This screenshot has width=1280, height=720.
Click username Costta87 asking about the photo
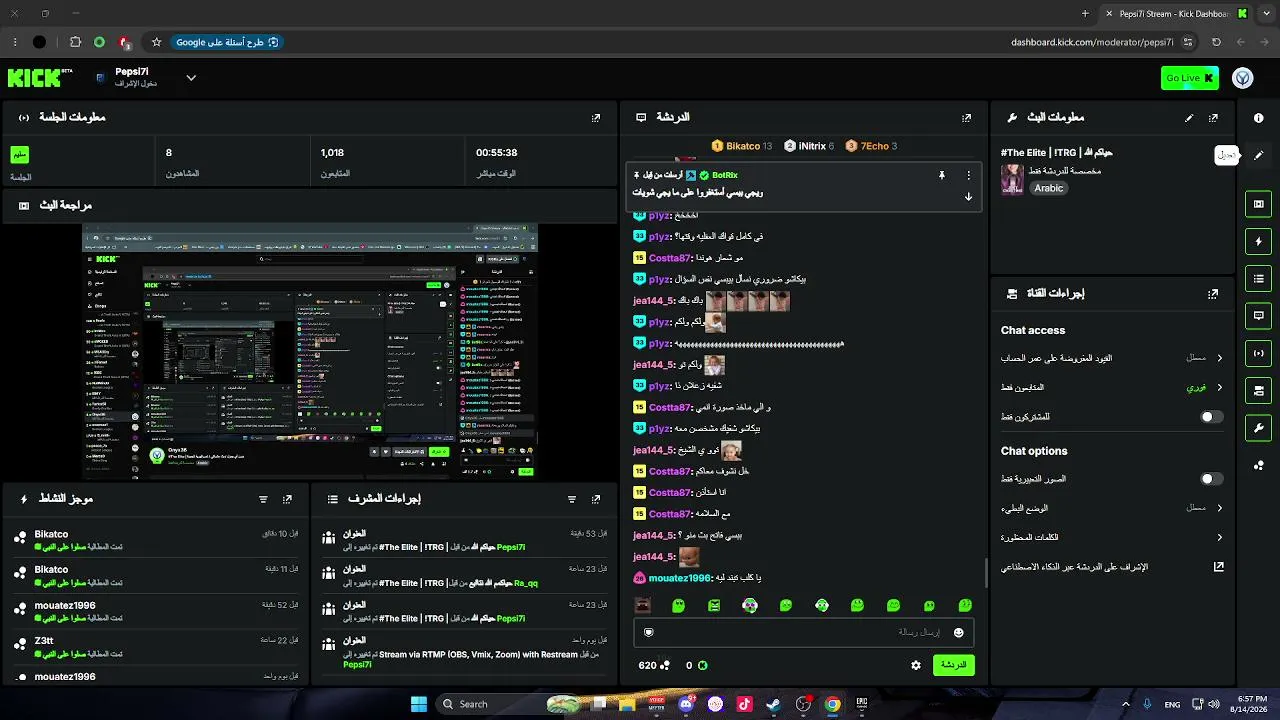670,408
